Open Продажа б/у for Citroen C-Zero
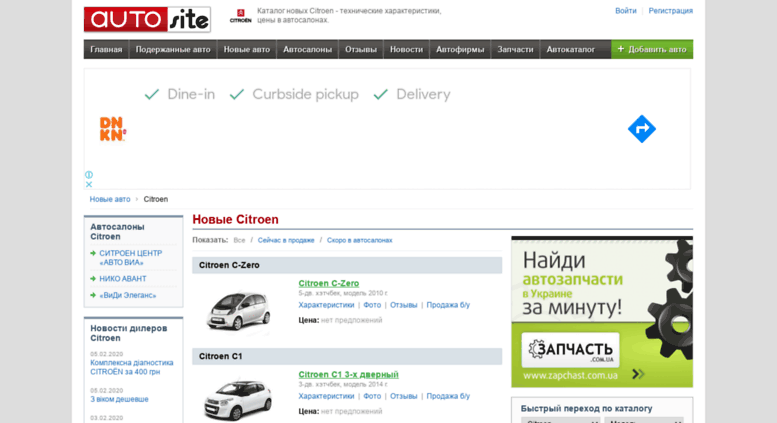777x423 pixels. (x=448, y=305)
